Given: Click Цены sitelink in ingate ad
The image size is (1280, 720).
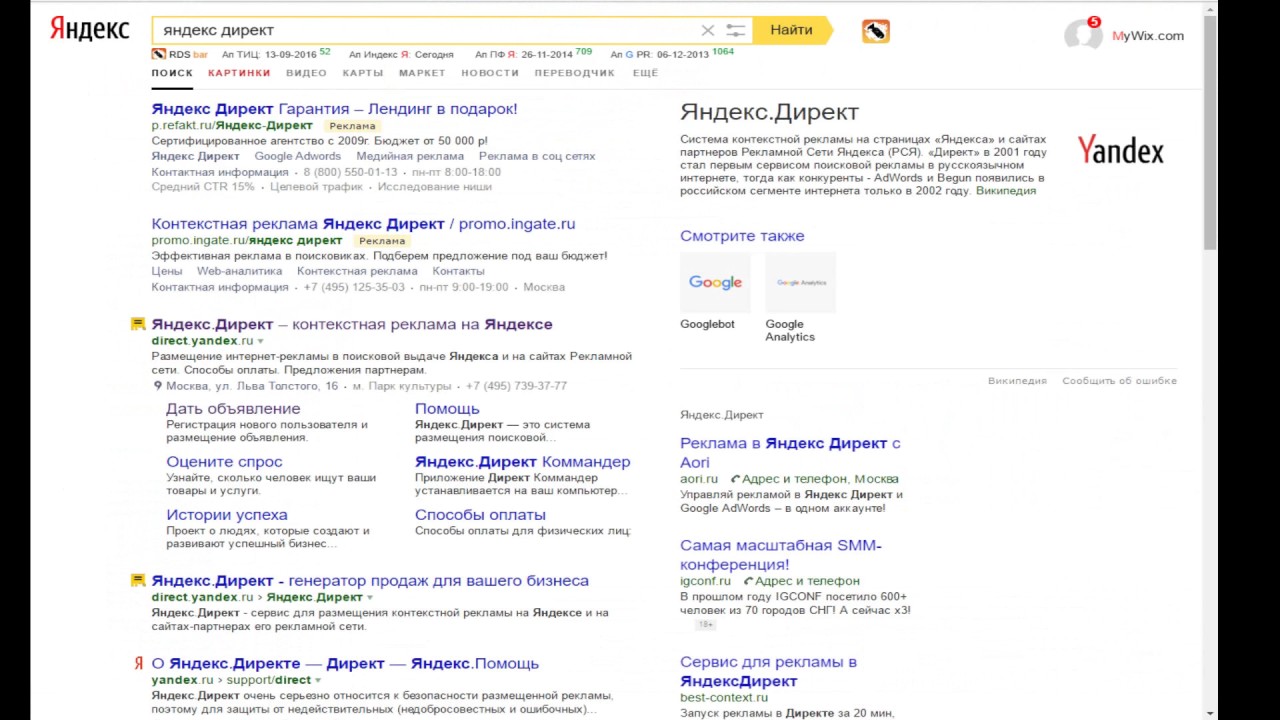Looking at the screenshot, I should pos(167,271).
